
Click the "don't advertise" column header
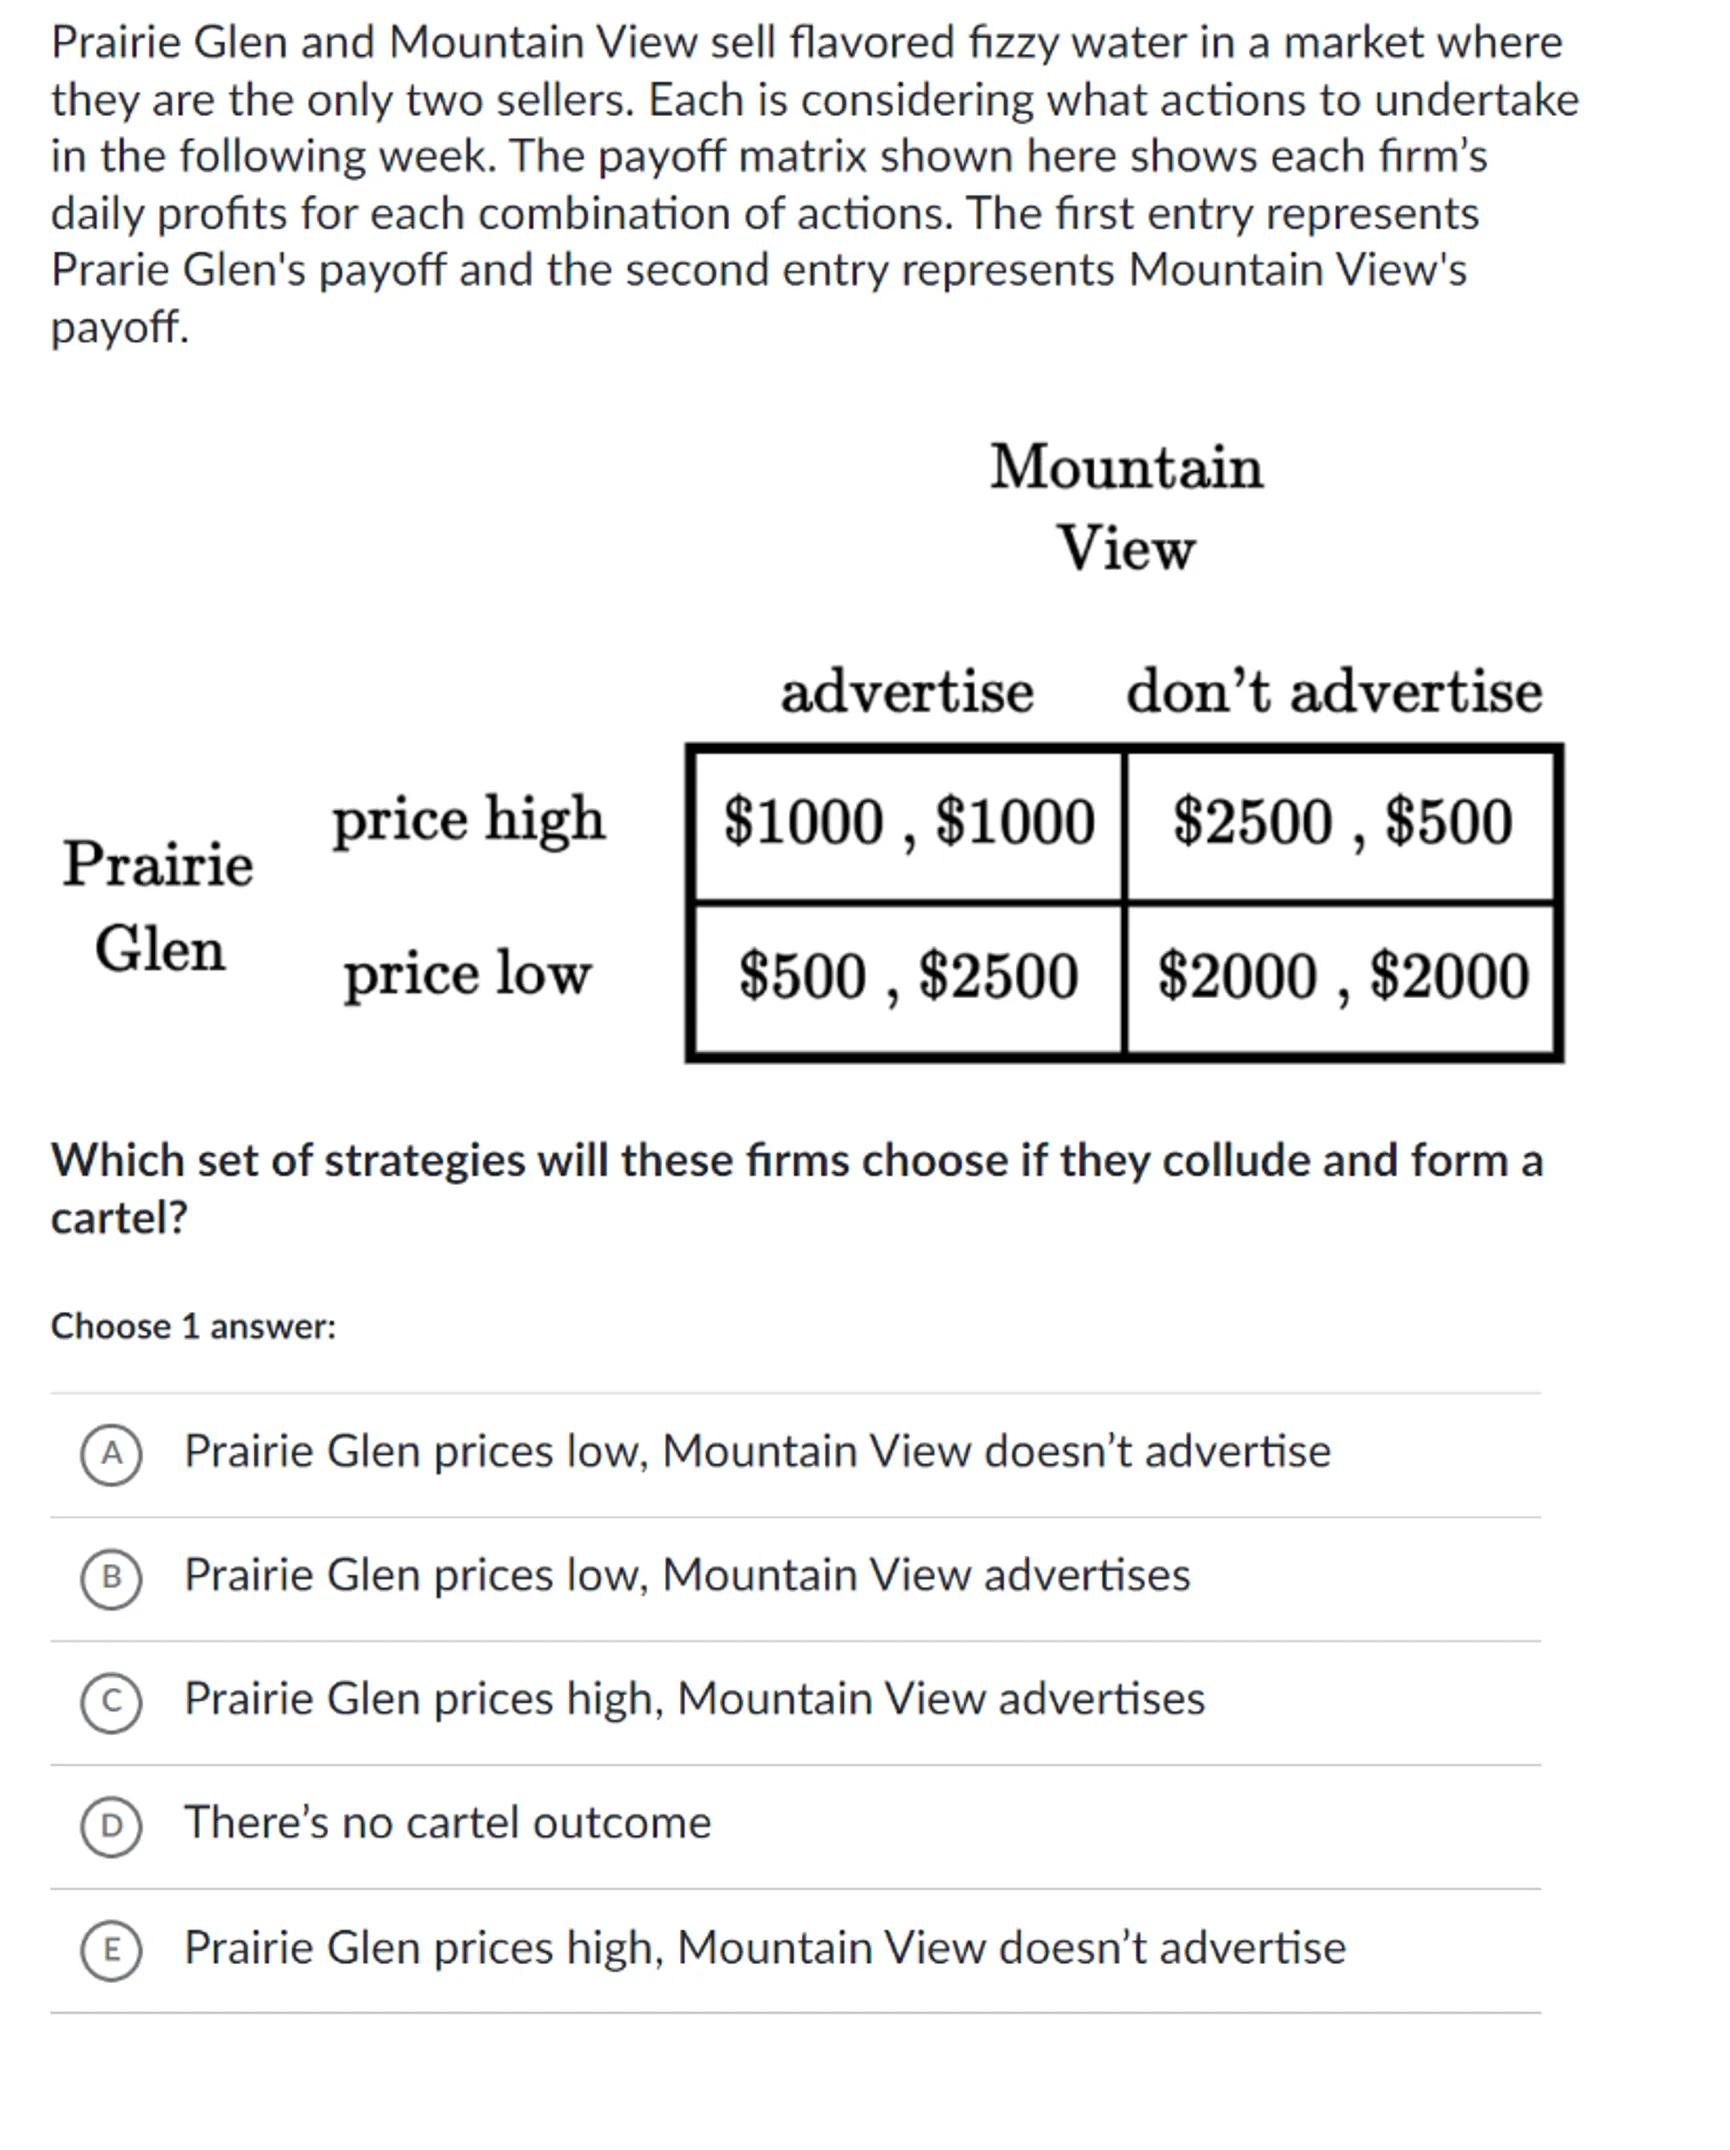coord(1334,692)
